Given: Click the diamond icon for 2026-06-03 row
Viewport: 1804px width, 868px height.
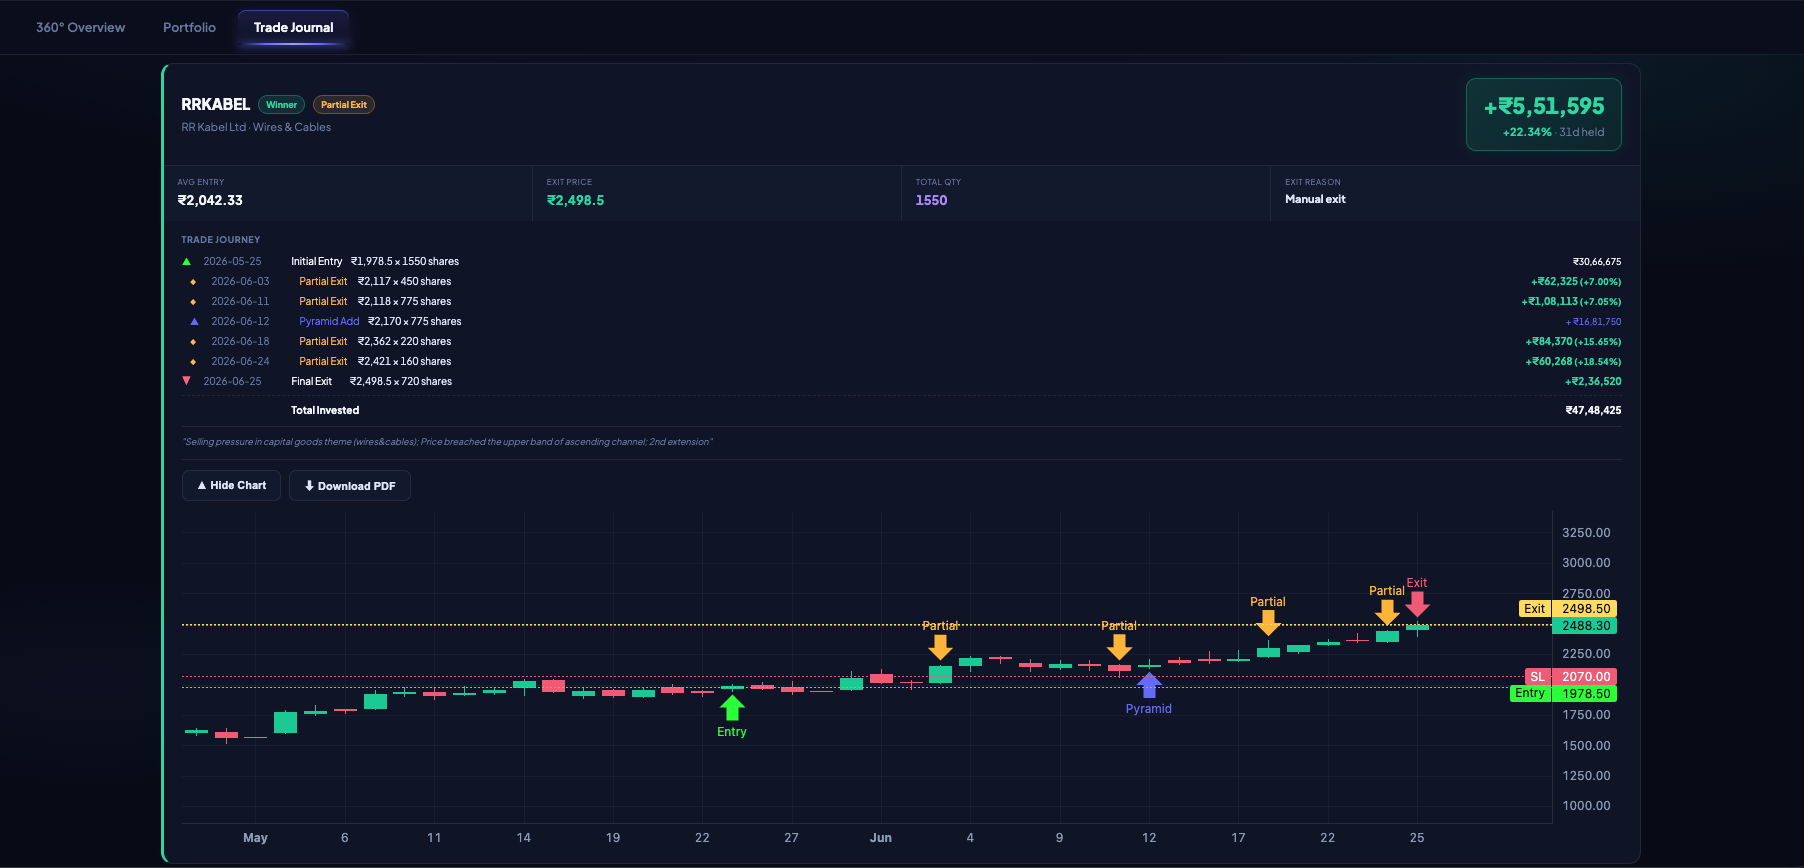Looking at the screenshot, I should pos(193,282).
